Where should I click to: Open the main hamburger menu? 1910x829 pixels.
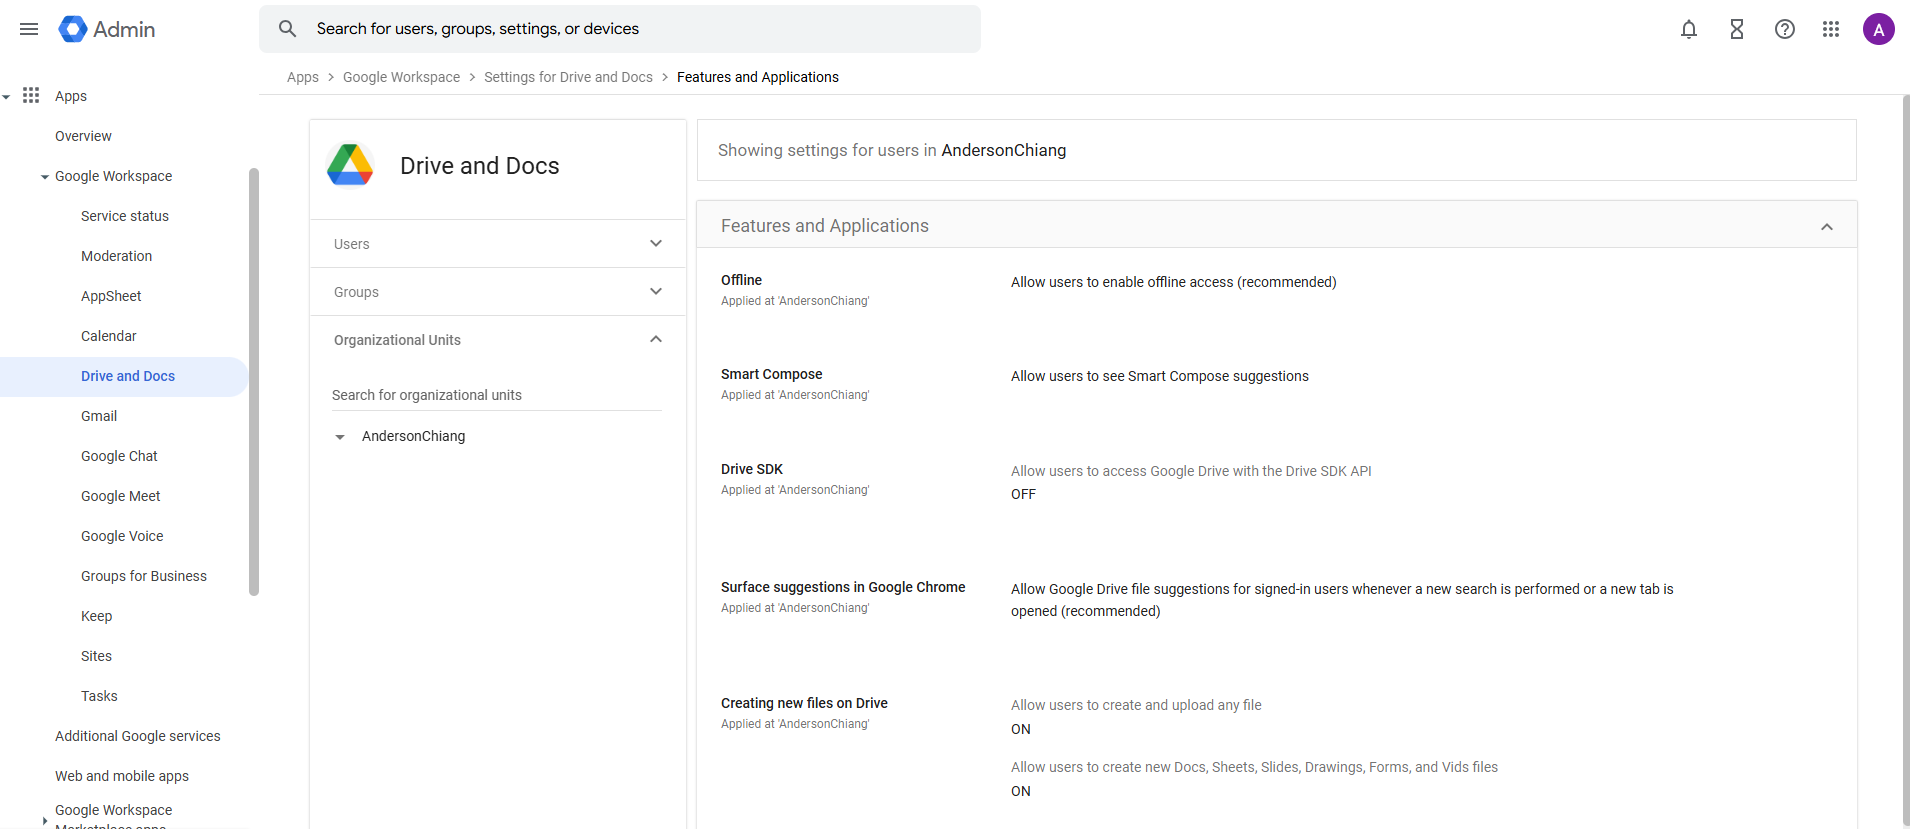(x=29, y=29)
